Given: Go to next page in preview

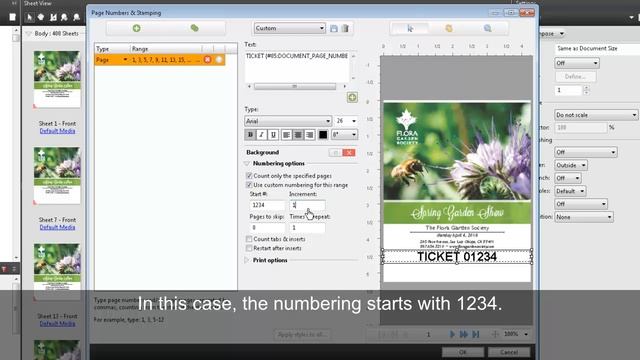Looking at the screenshot, I should pos(452,334).
